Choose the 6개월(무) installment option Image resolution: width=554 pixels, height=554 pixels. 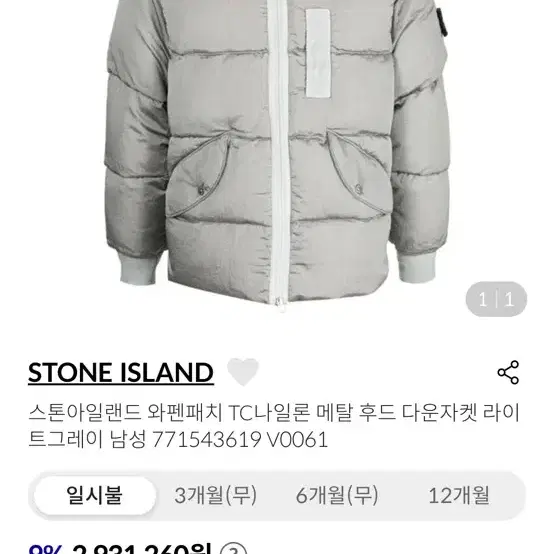tap(337, 495)
